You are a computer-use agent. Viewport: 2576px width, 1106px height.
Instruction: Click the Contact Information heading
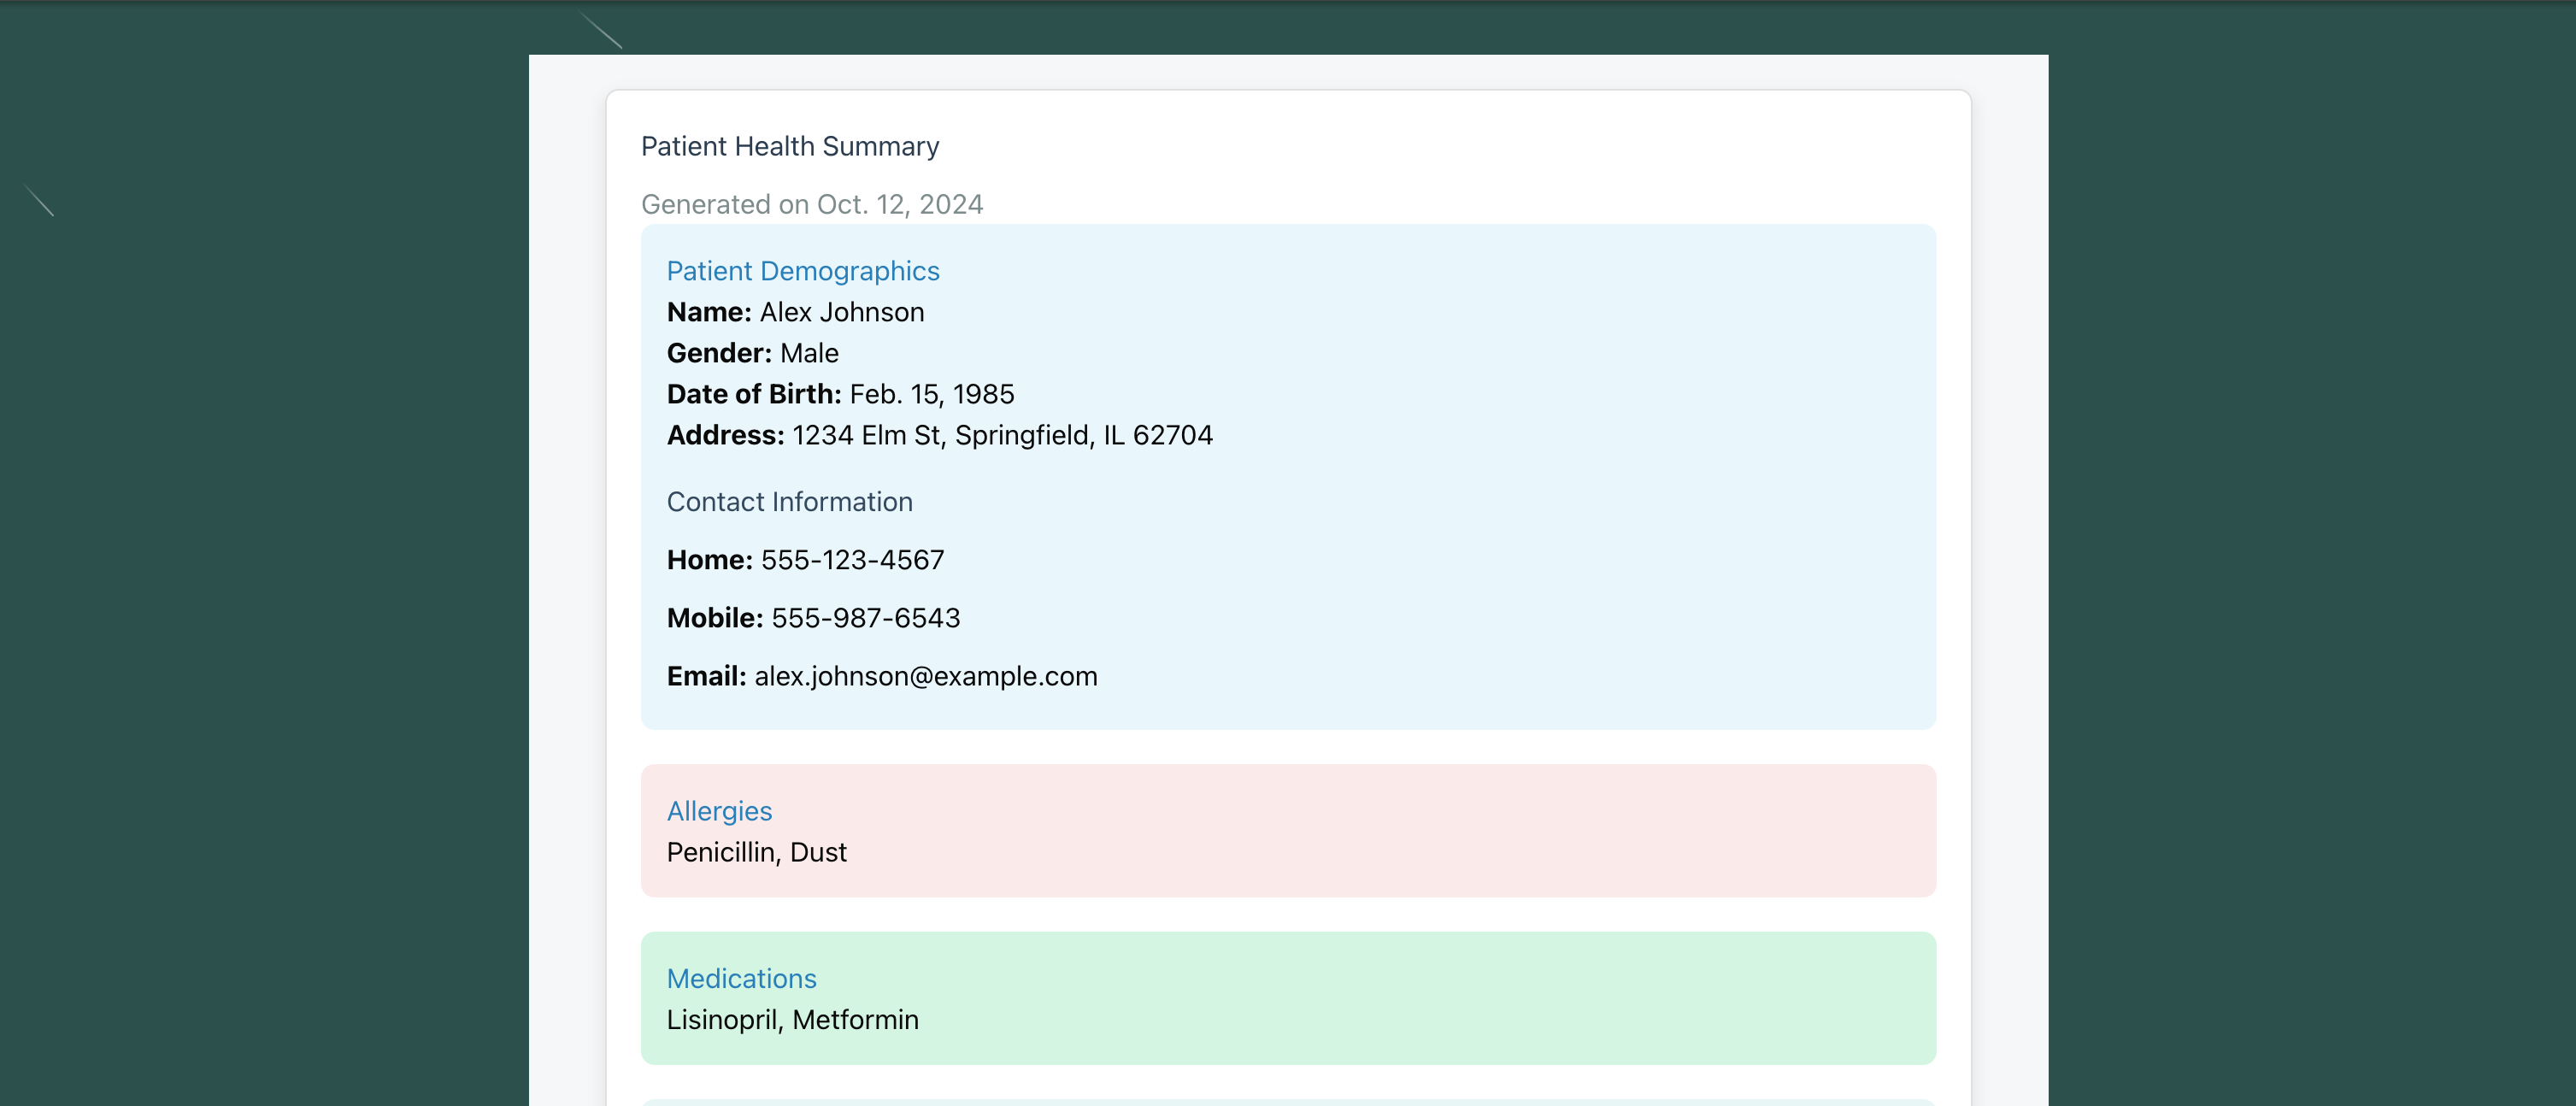[x=789, y=502]
